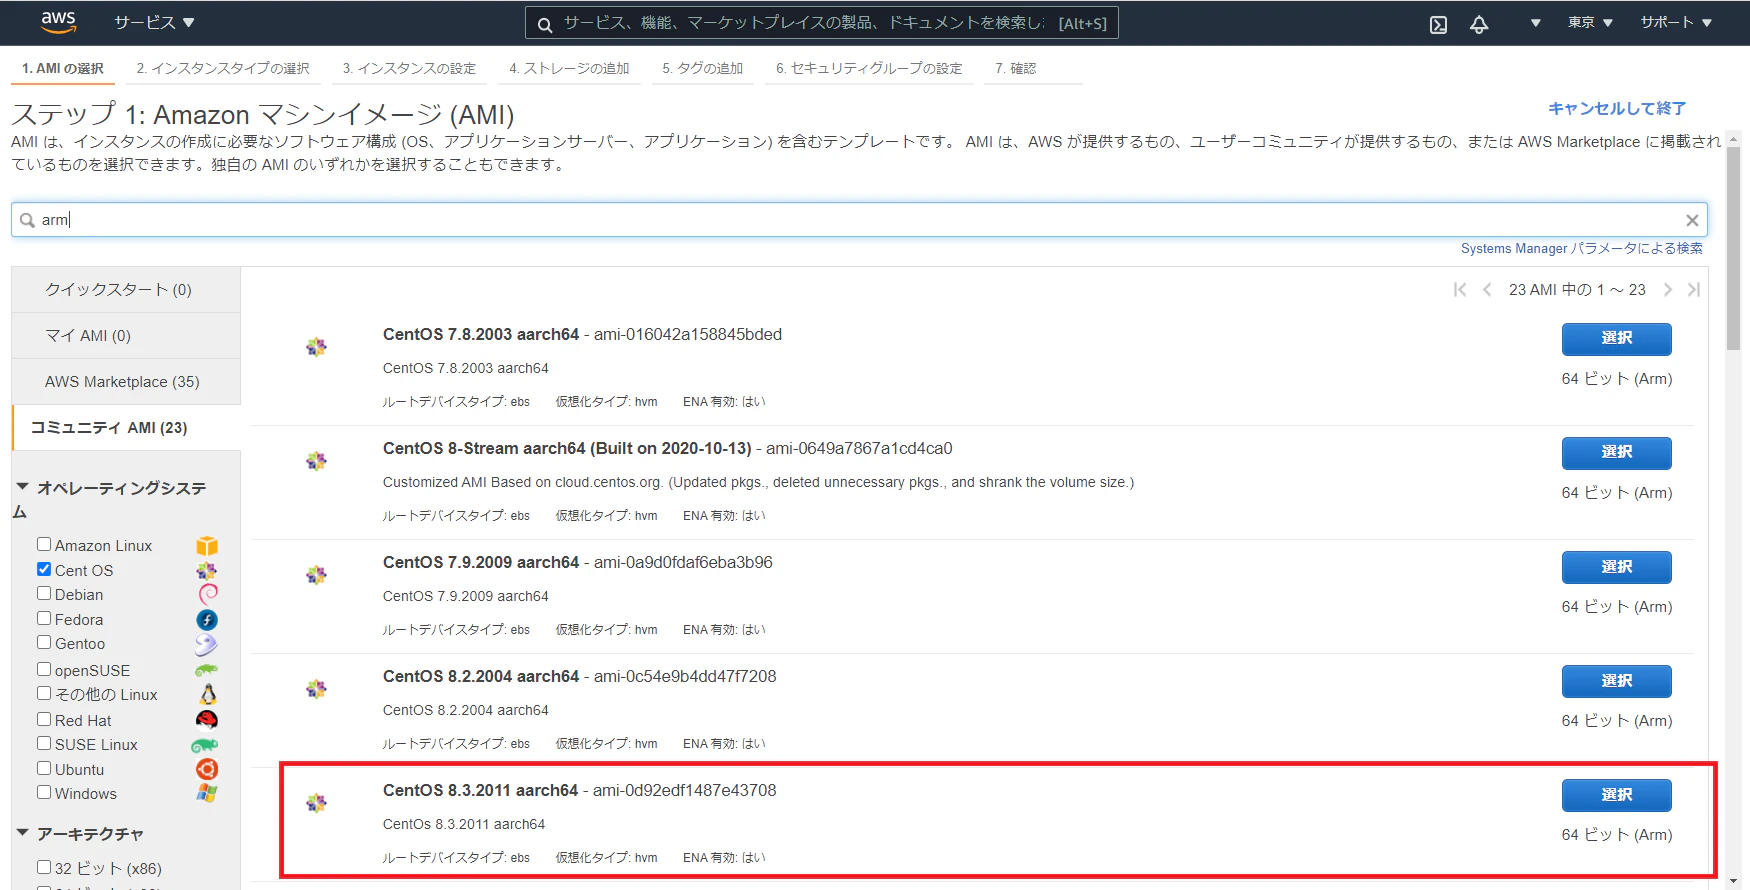Viewport: 1750px width, 890px height.
Task: Click the SUSE Linux green icon
Action: 204,745
